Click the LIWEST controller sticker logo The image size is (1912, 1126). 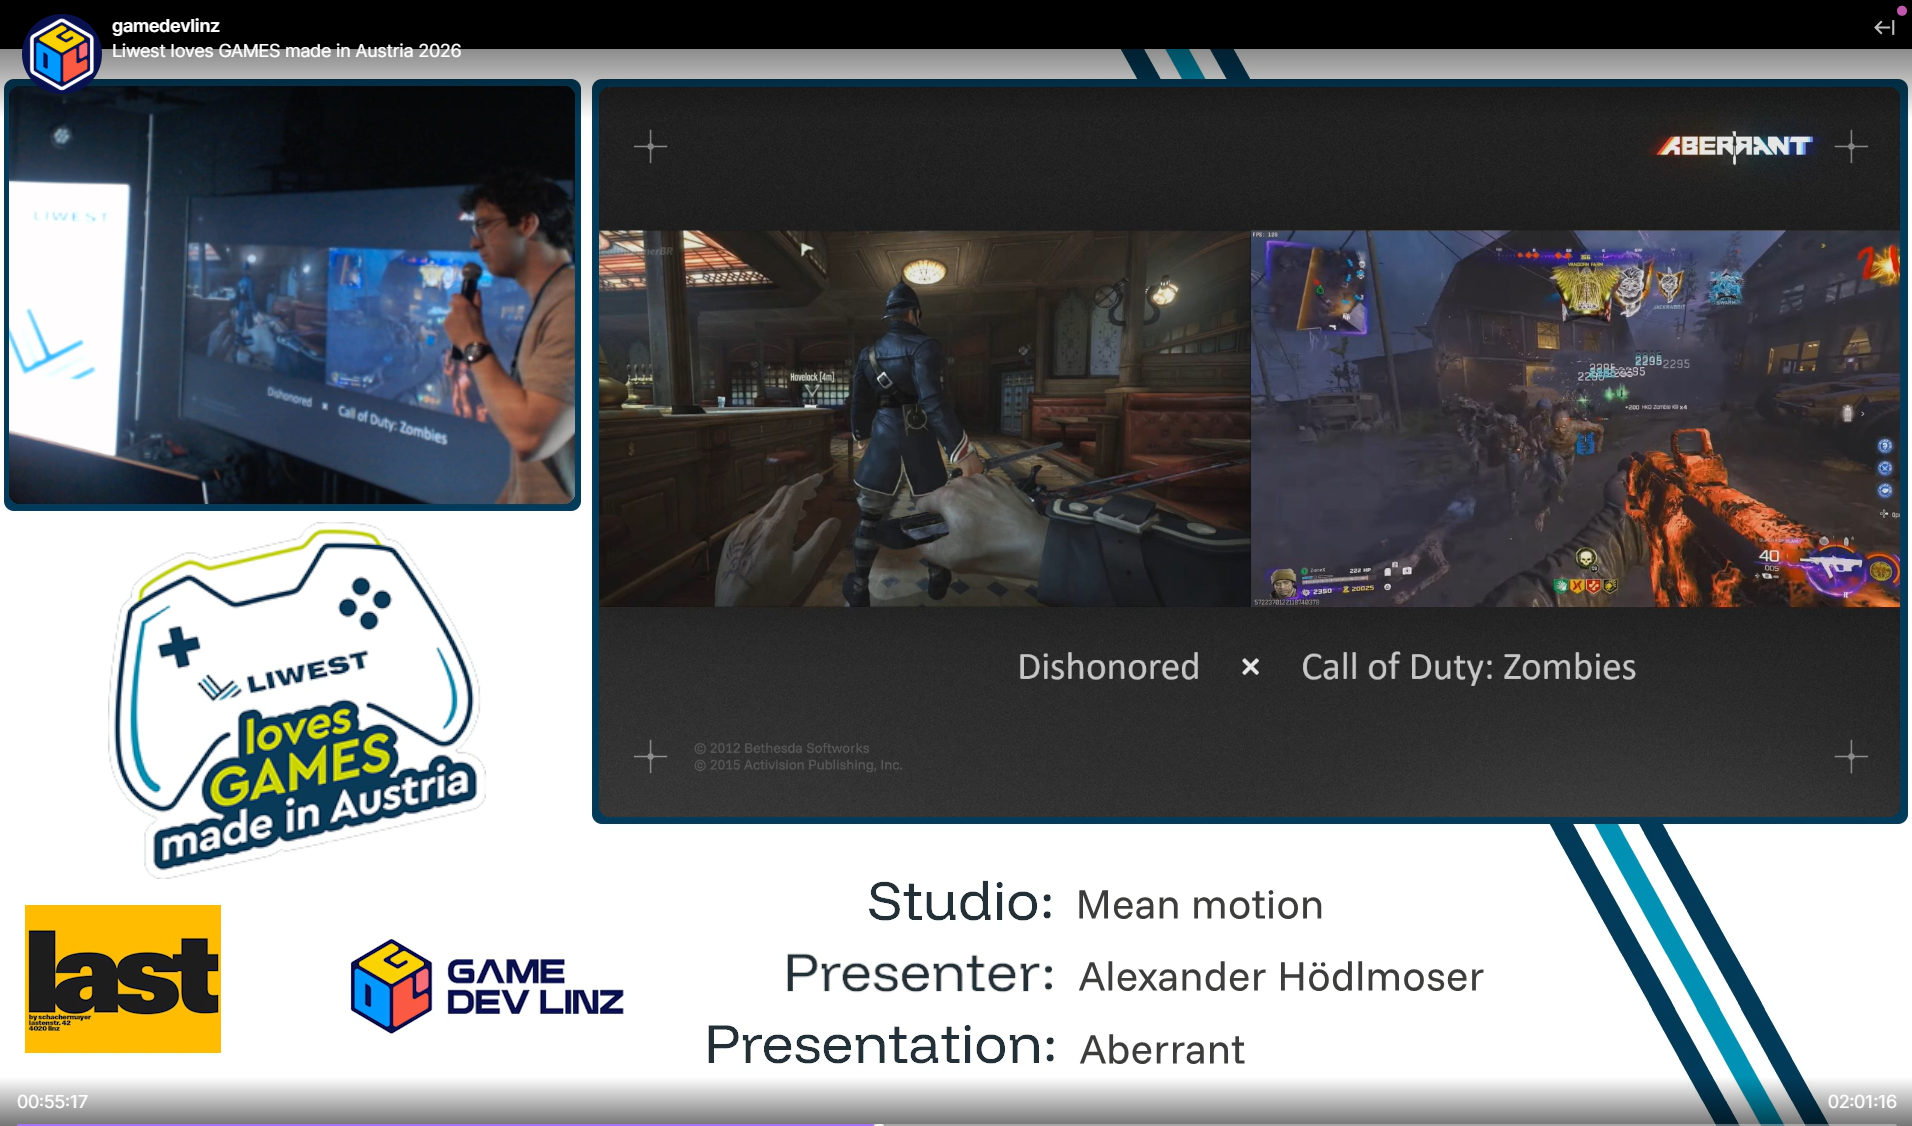pyautogui.click(x=300, y=700)
